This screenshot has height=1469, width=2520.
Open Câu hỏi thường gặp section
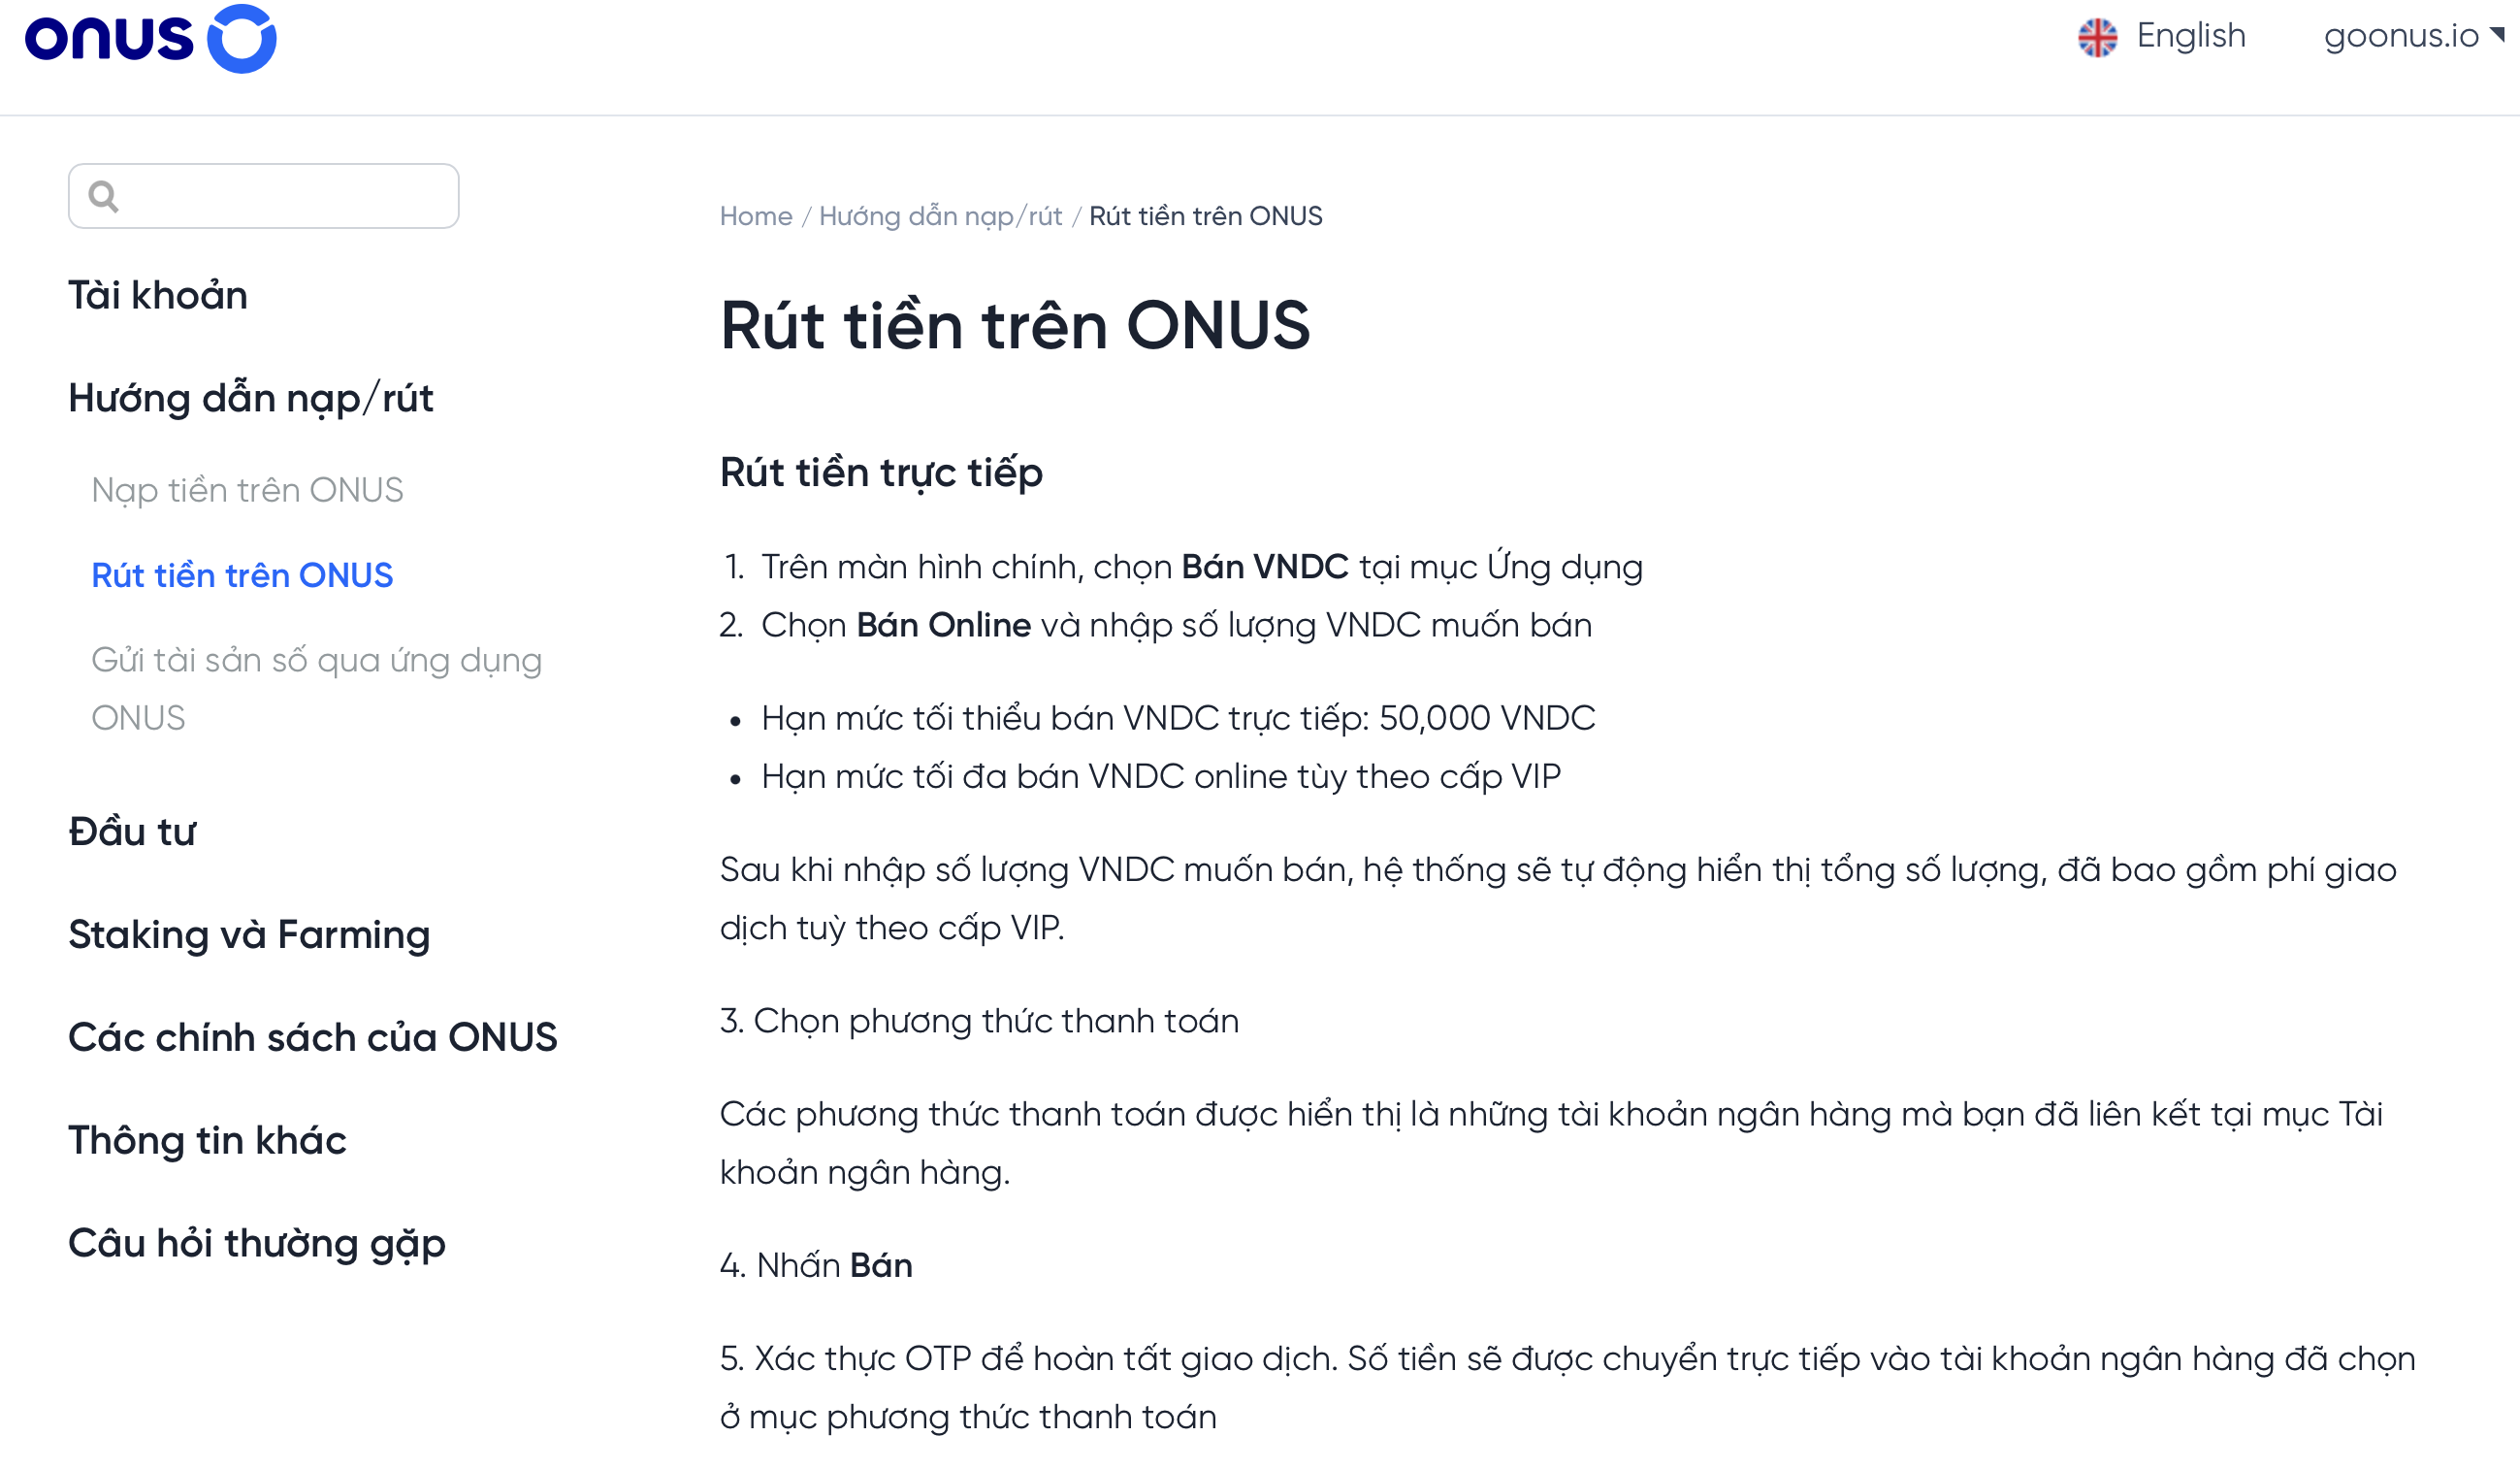point(257,1244)
